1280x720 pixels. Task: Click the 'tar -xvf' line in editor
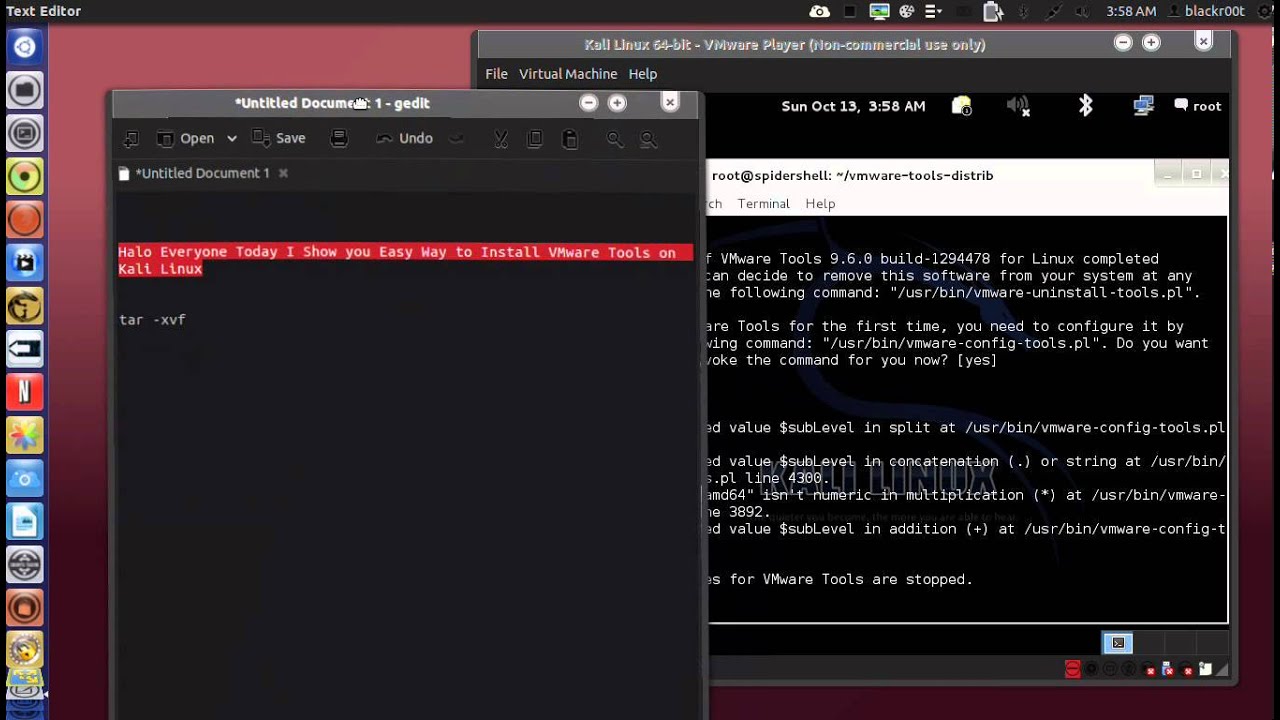(152, 320)
